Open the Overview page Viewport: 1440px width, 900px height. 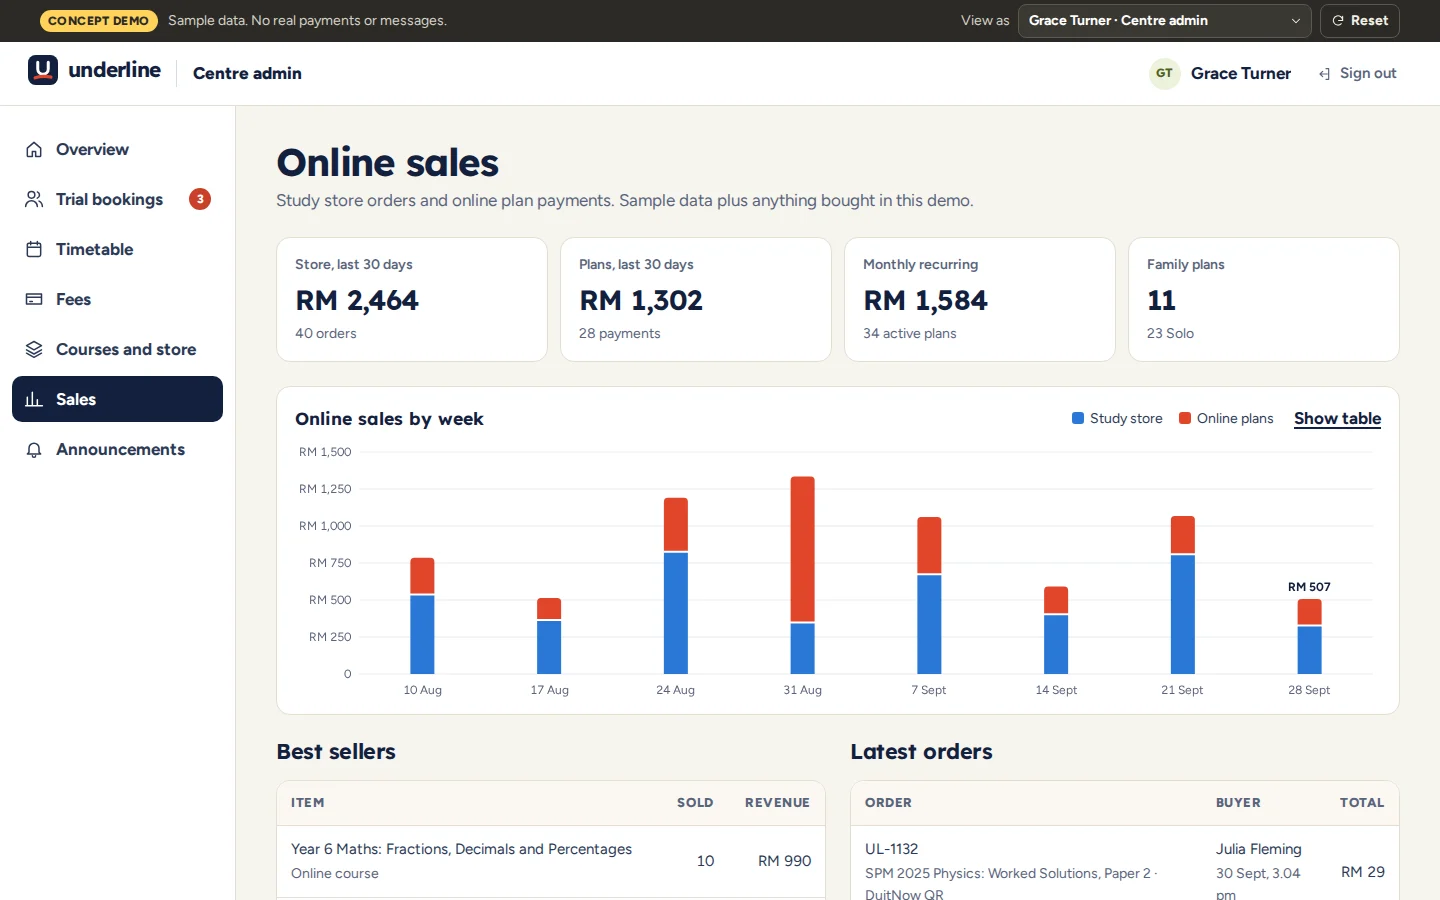pyautogui.click(x=117, y=149)
